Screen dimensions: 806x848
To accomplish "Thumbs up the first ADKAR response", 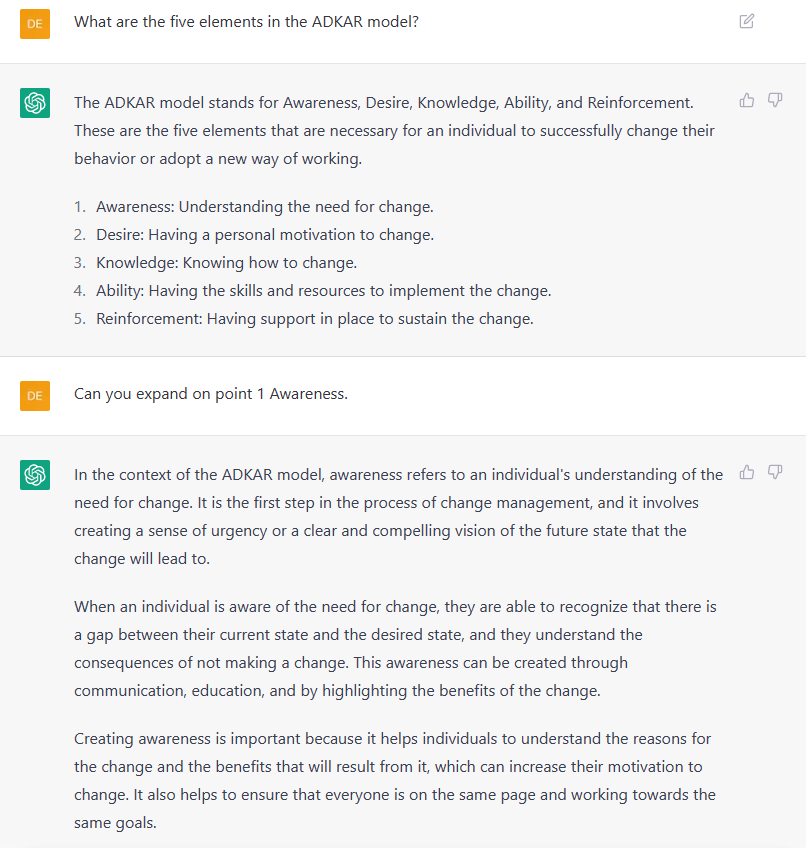I will pyautogui.click(x=746, y=100).
